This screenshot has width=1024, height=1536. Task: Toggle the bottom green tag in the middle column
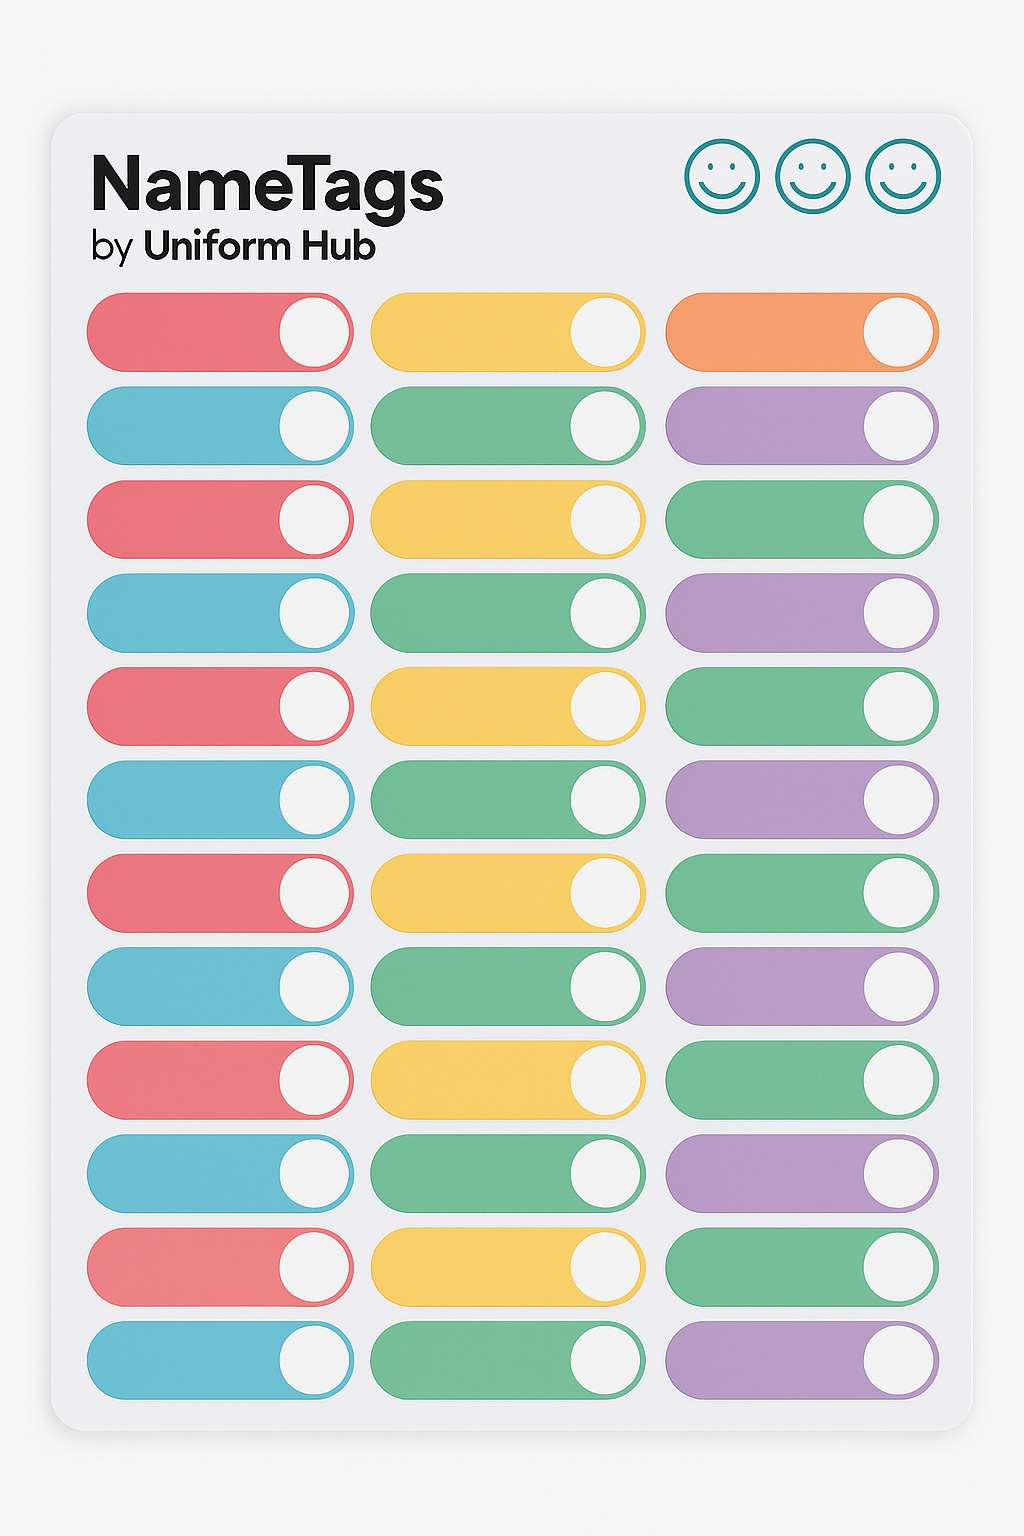click(508, 1360)
